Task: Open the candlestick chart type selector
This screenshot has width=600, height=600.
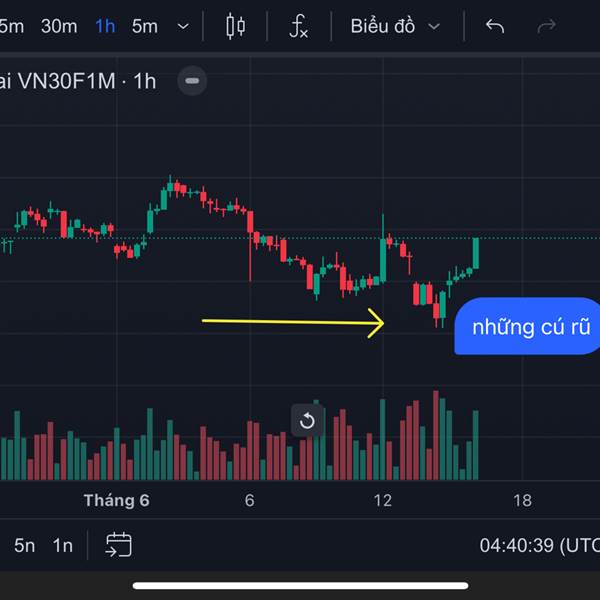Action: pos(235,26)
